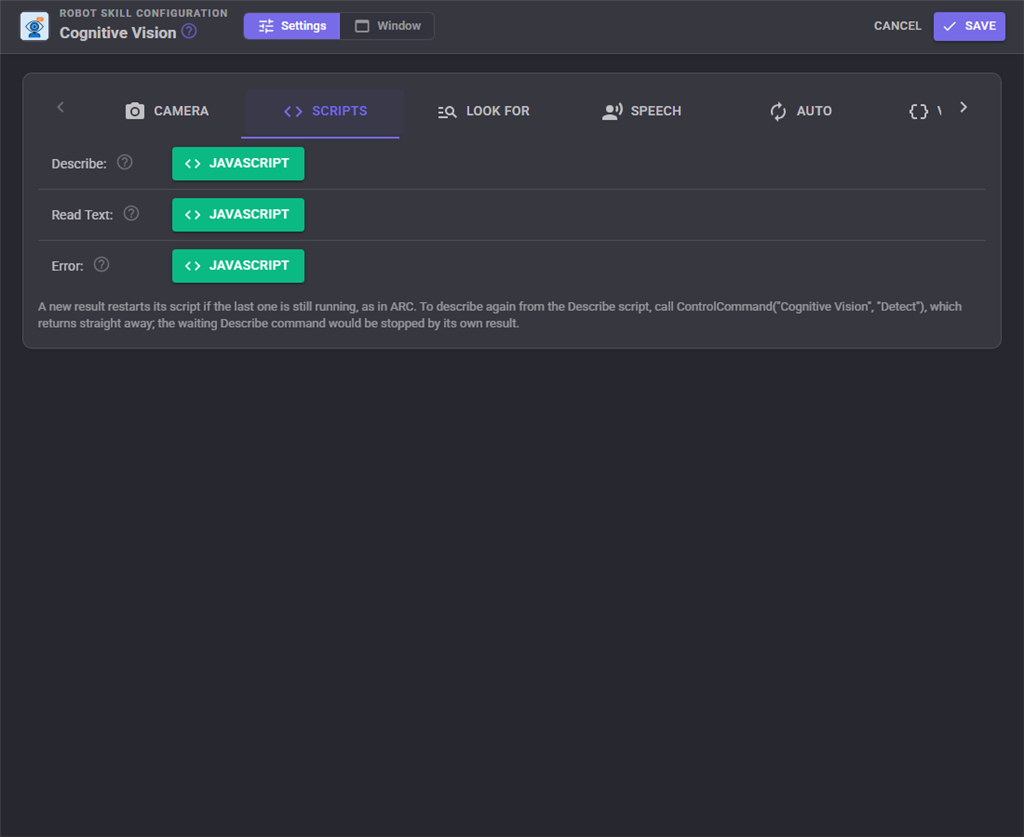Click the 'Describe:' label
This screenshot has height=837, width=1024.
click(x=79, y=164)
